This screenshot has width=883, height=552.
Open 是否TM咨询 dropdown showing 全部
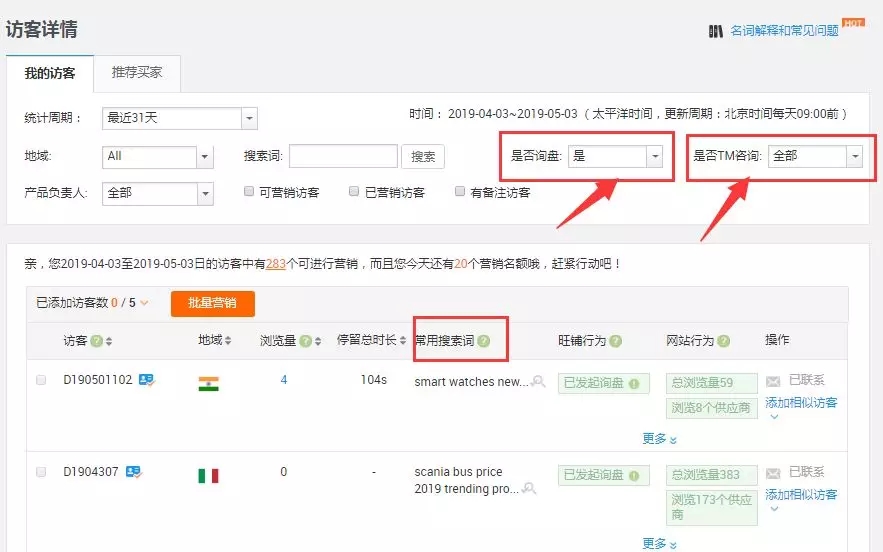[815, 156]
